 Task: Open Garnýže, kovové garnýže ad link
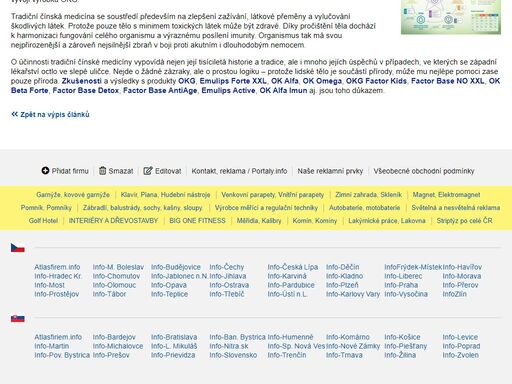click(x=73, y=195)
